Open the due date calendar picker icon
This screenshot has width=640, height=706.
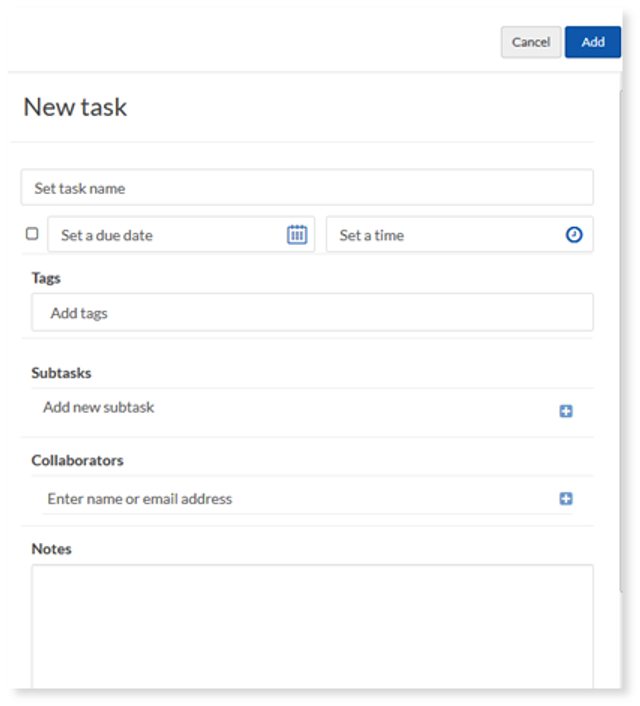[297, 235]
